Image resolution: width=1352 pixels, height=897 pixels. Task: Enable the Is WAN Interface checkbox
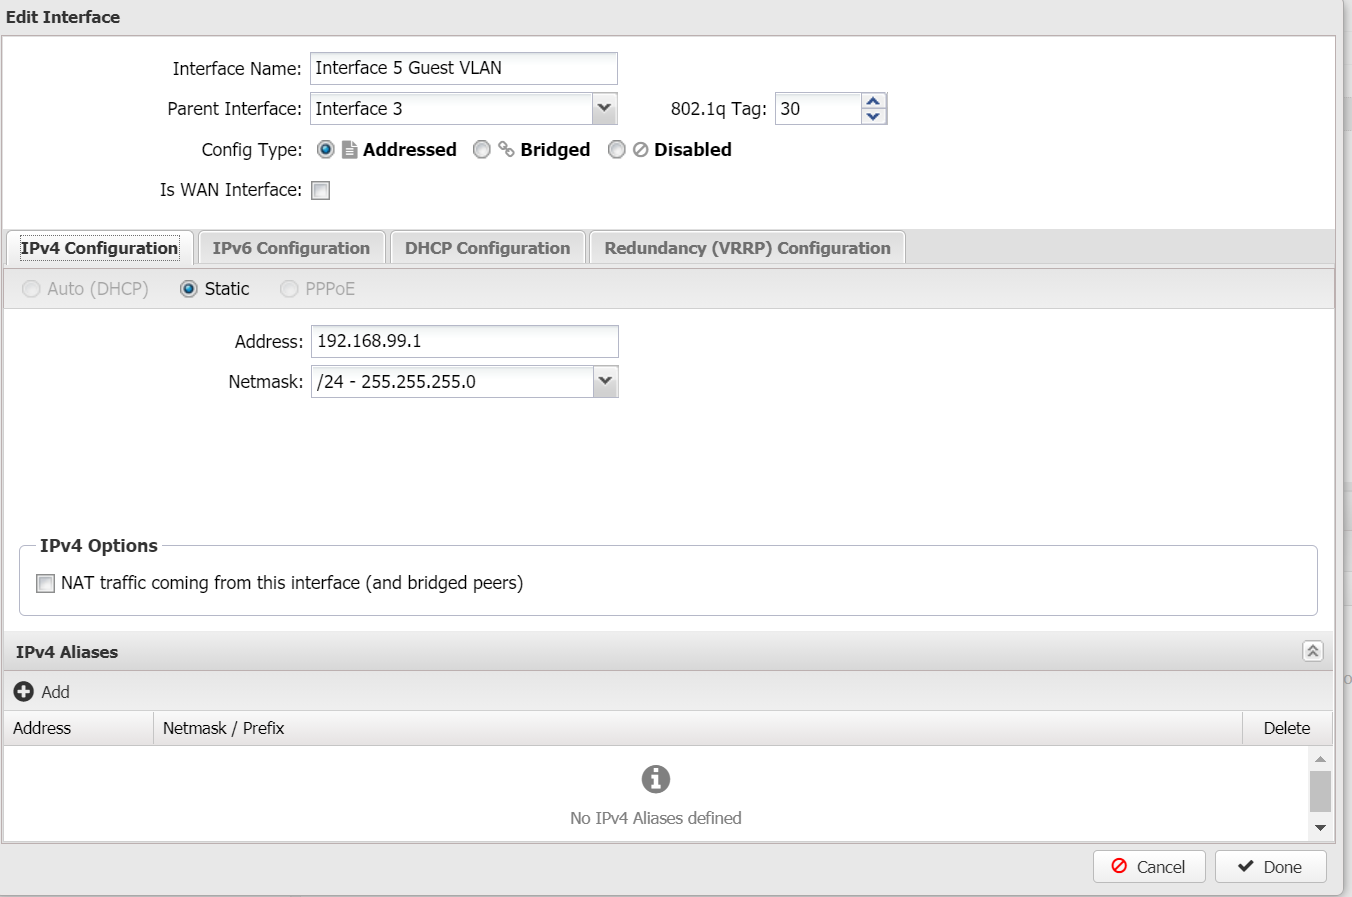(x=320, y=190)
